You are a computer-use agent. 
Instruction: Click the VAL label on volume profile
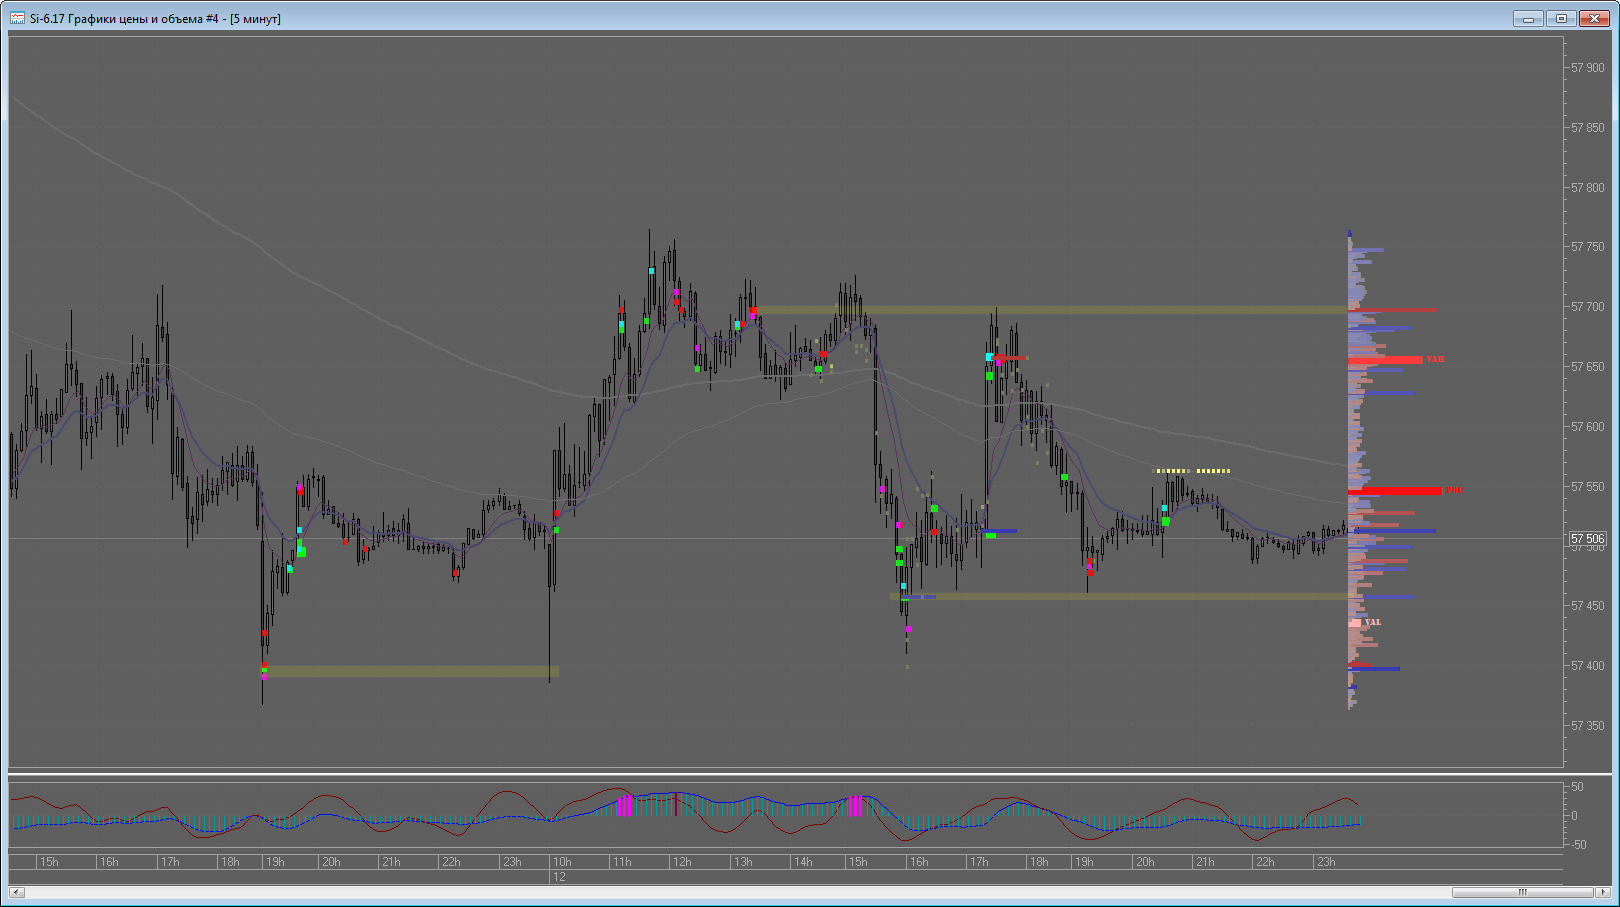click(1373, 622)
